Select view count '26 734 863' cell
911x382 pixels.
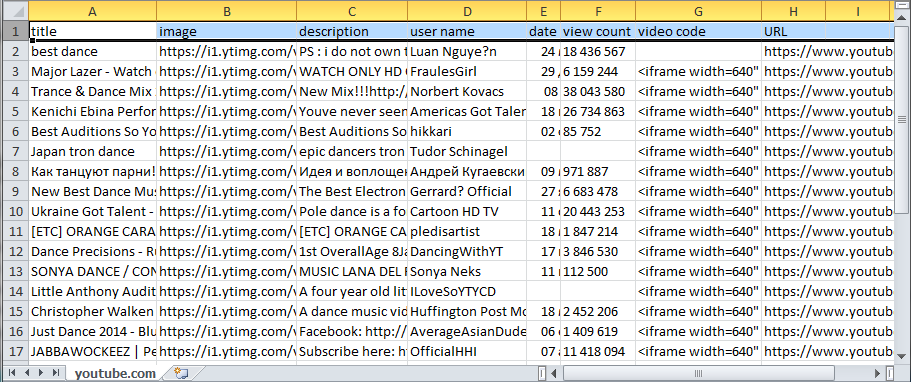point(598,112)
